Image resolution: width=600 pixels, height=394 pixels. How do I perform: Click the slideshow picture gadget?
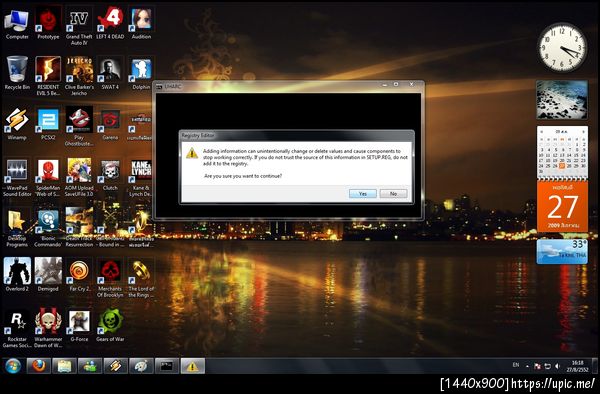[x=562, y=99]
